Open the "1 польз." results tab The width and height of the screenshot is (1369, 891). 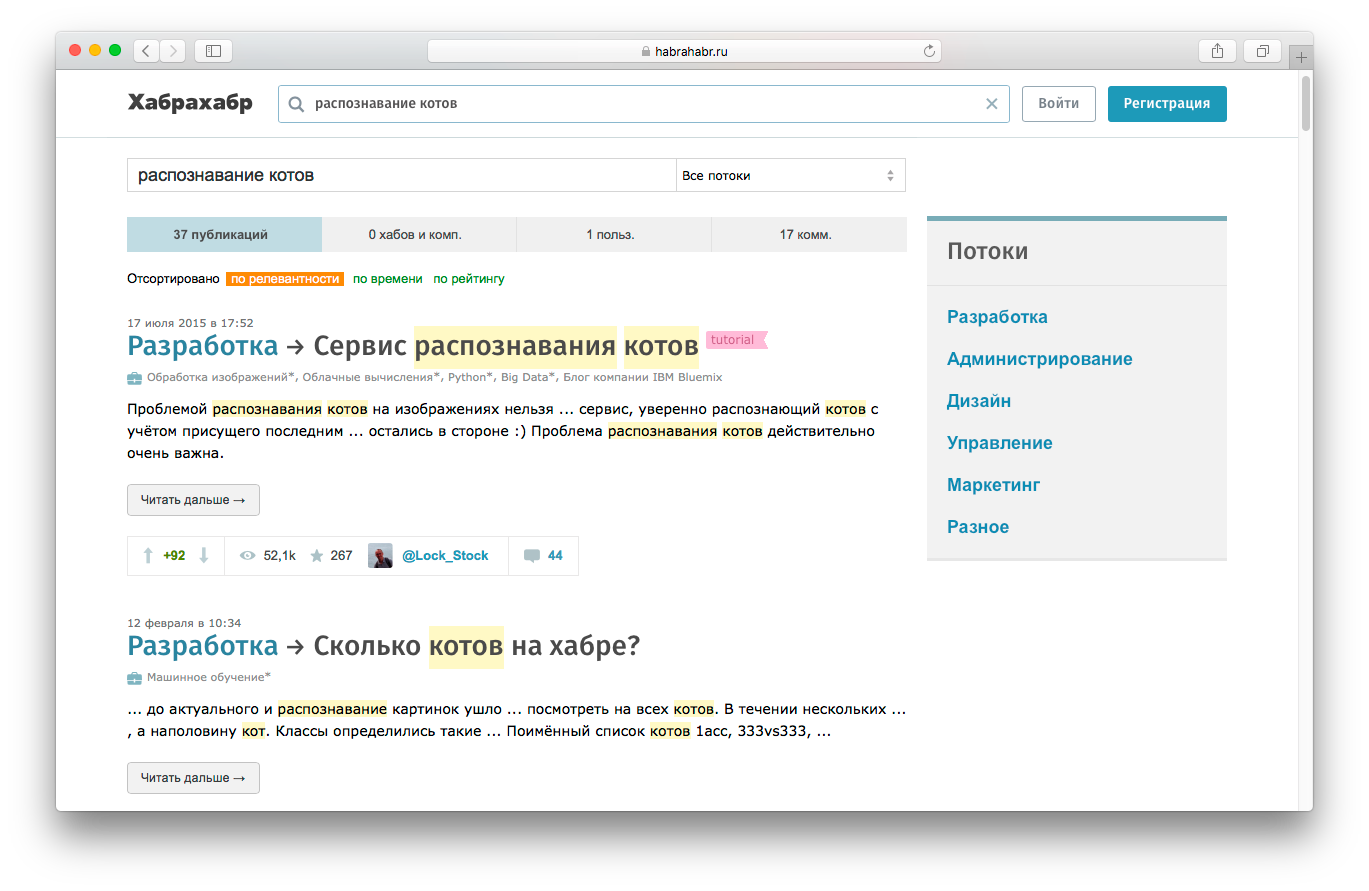click(613, 234)
